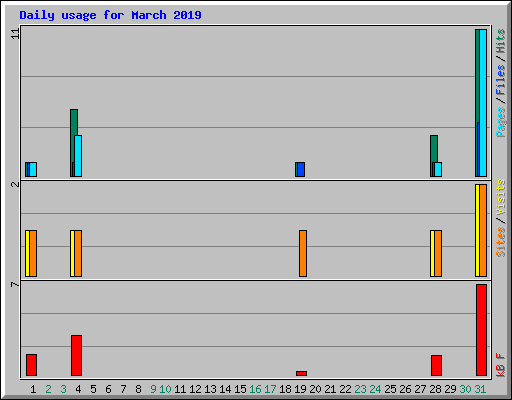This screenshot has height=400, width=512.
Task: Click day label '28' on the x-axis
Action: (435, 389)
